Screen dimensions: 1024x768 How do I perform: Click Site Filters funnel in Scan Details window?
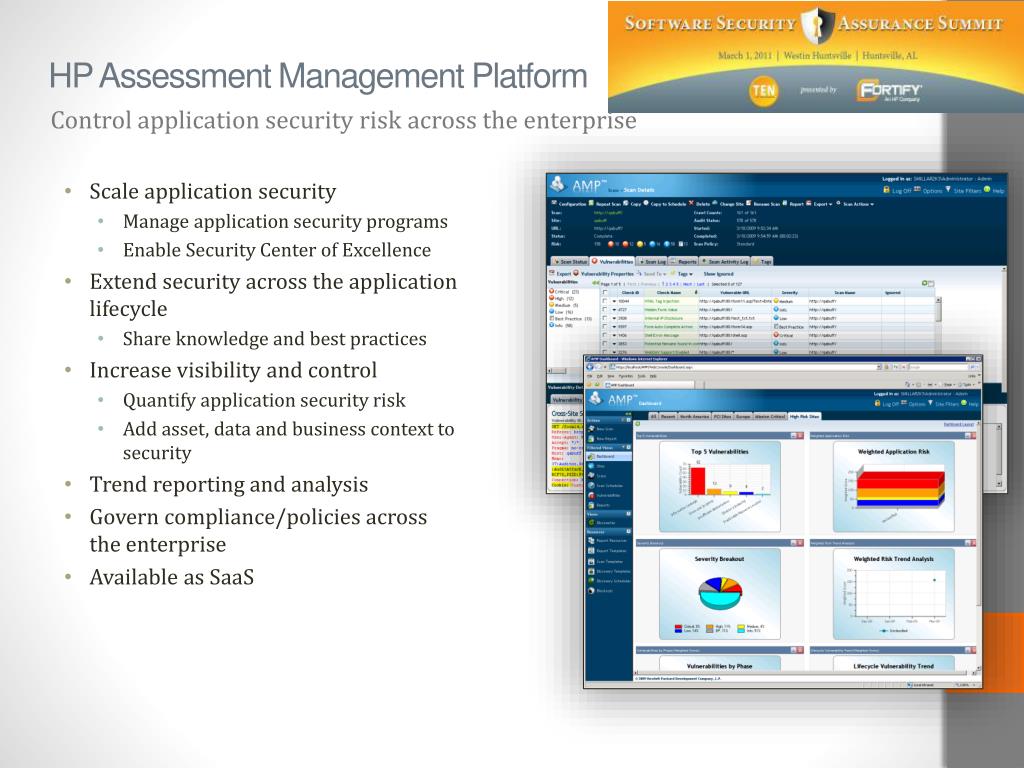pos(948,189)
